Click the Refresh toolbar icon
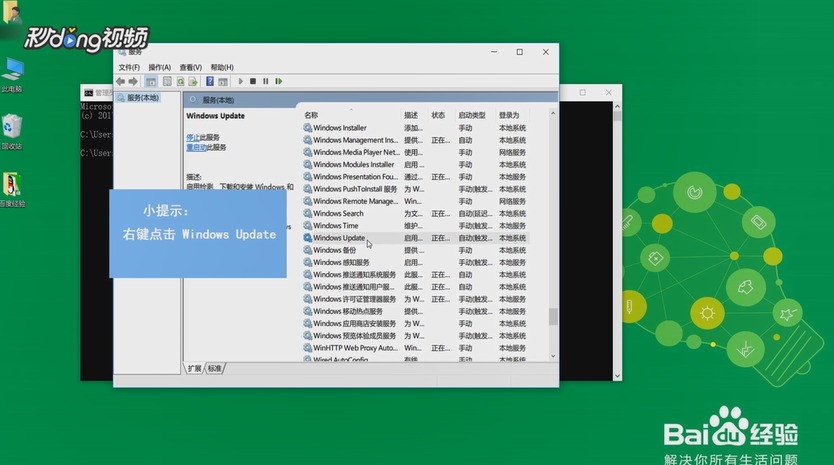Viewport: 834px width, 465px height. tap(180, 81)
